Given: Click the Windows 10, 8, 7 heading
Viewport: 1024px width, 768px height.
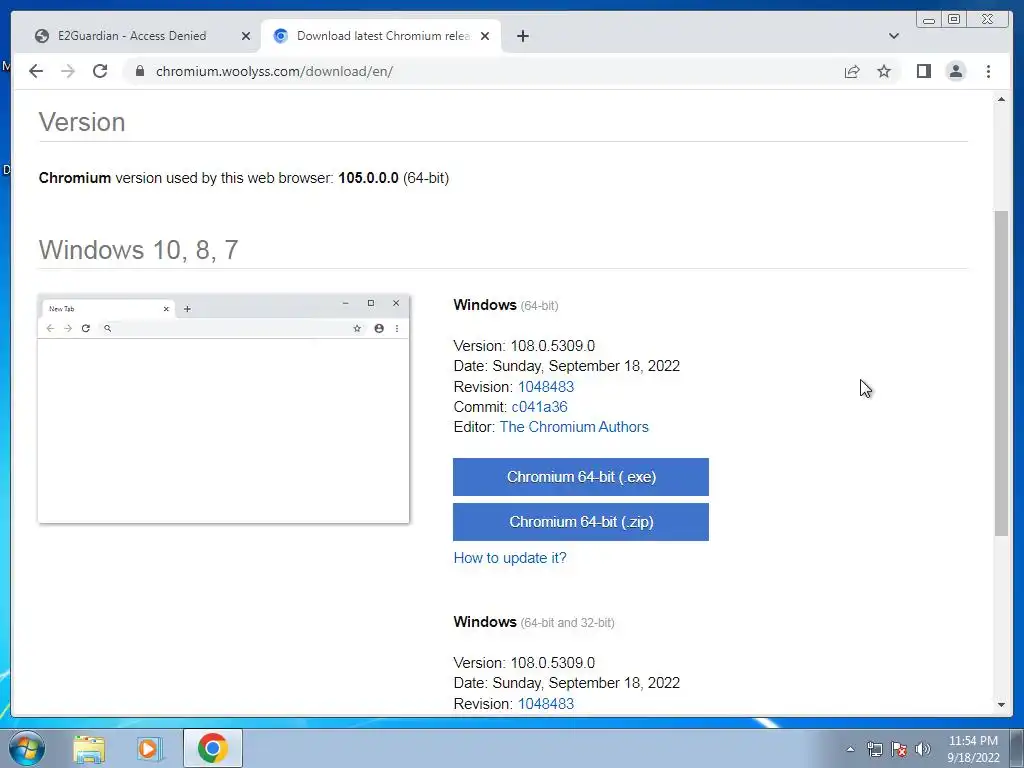Looking at the screenshot, I should (x=138, y=250).
